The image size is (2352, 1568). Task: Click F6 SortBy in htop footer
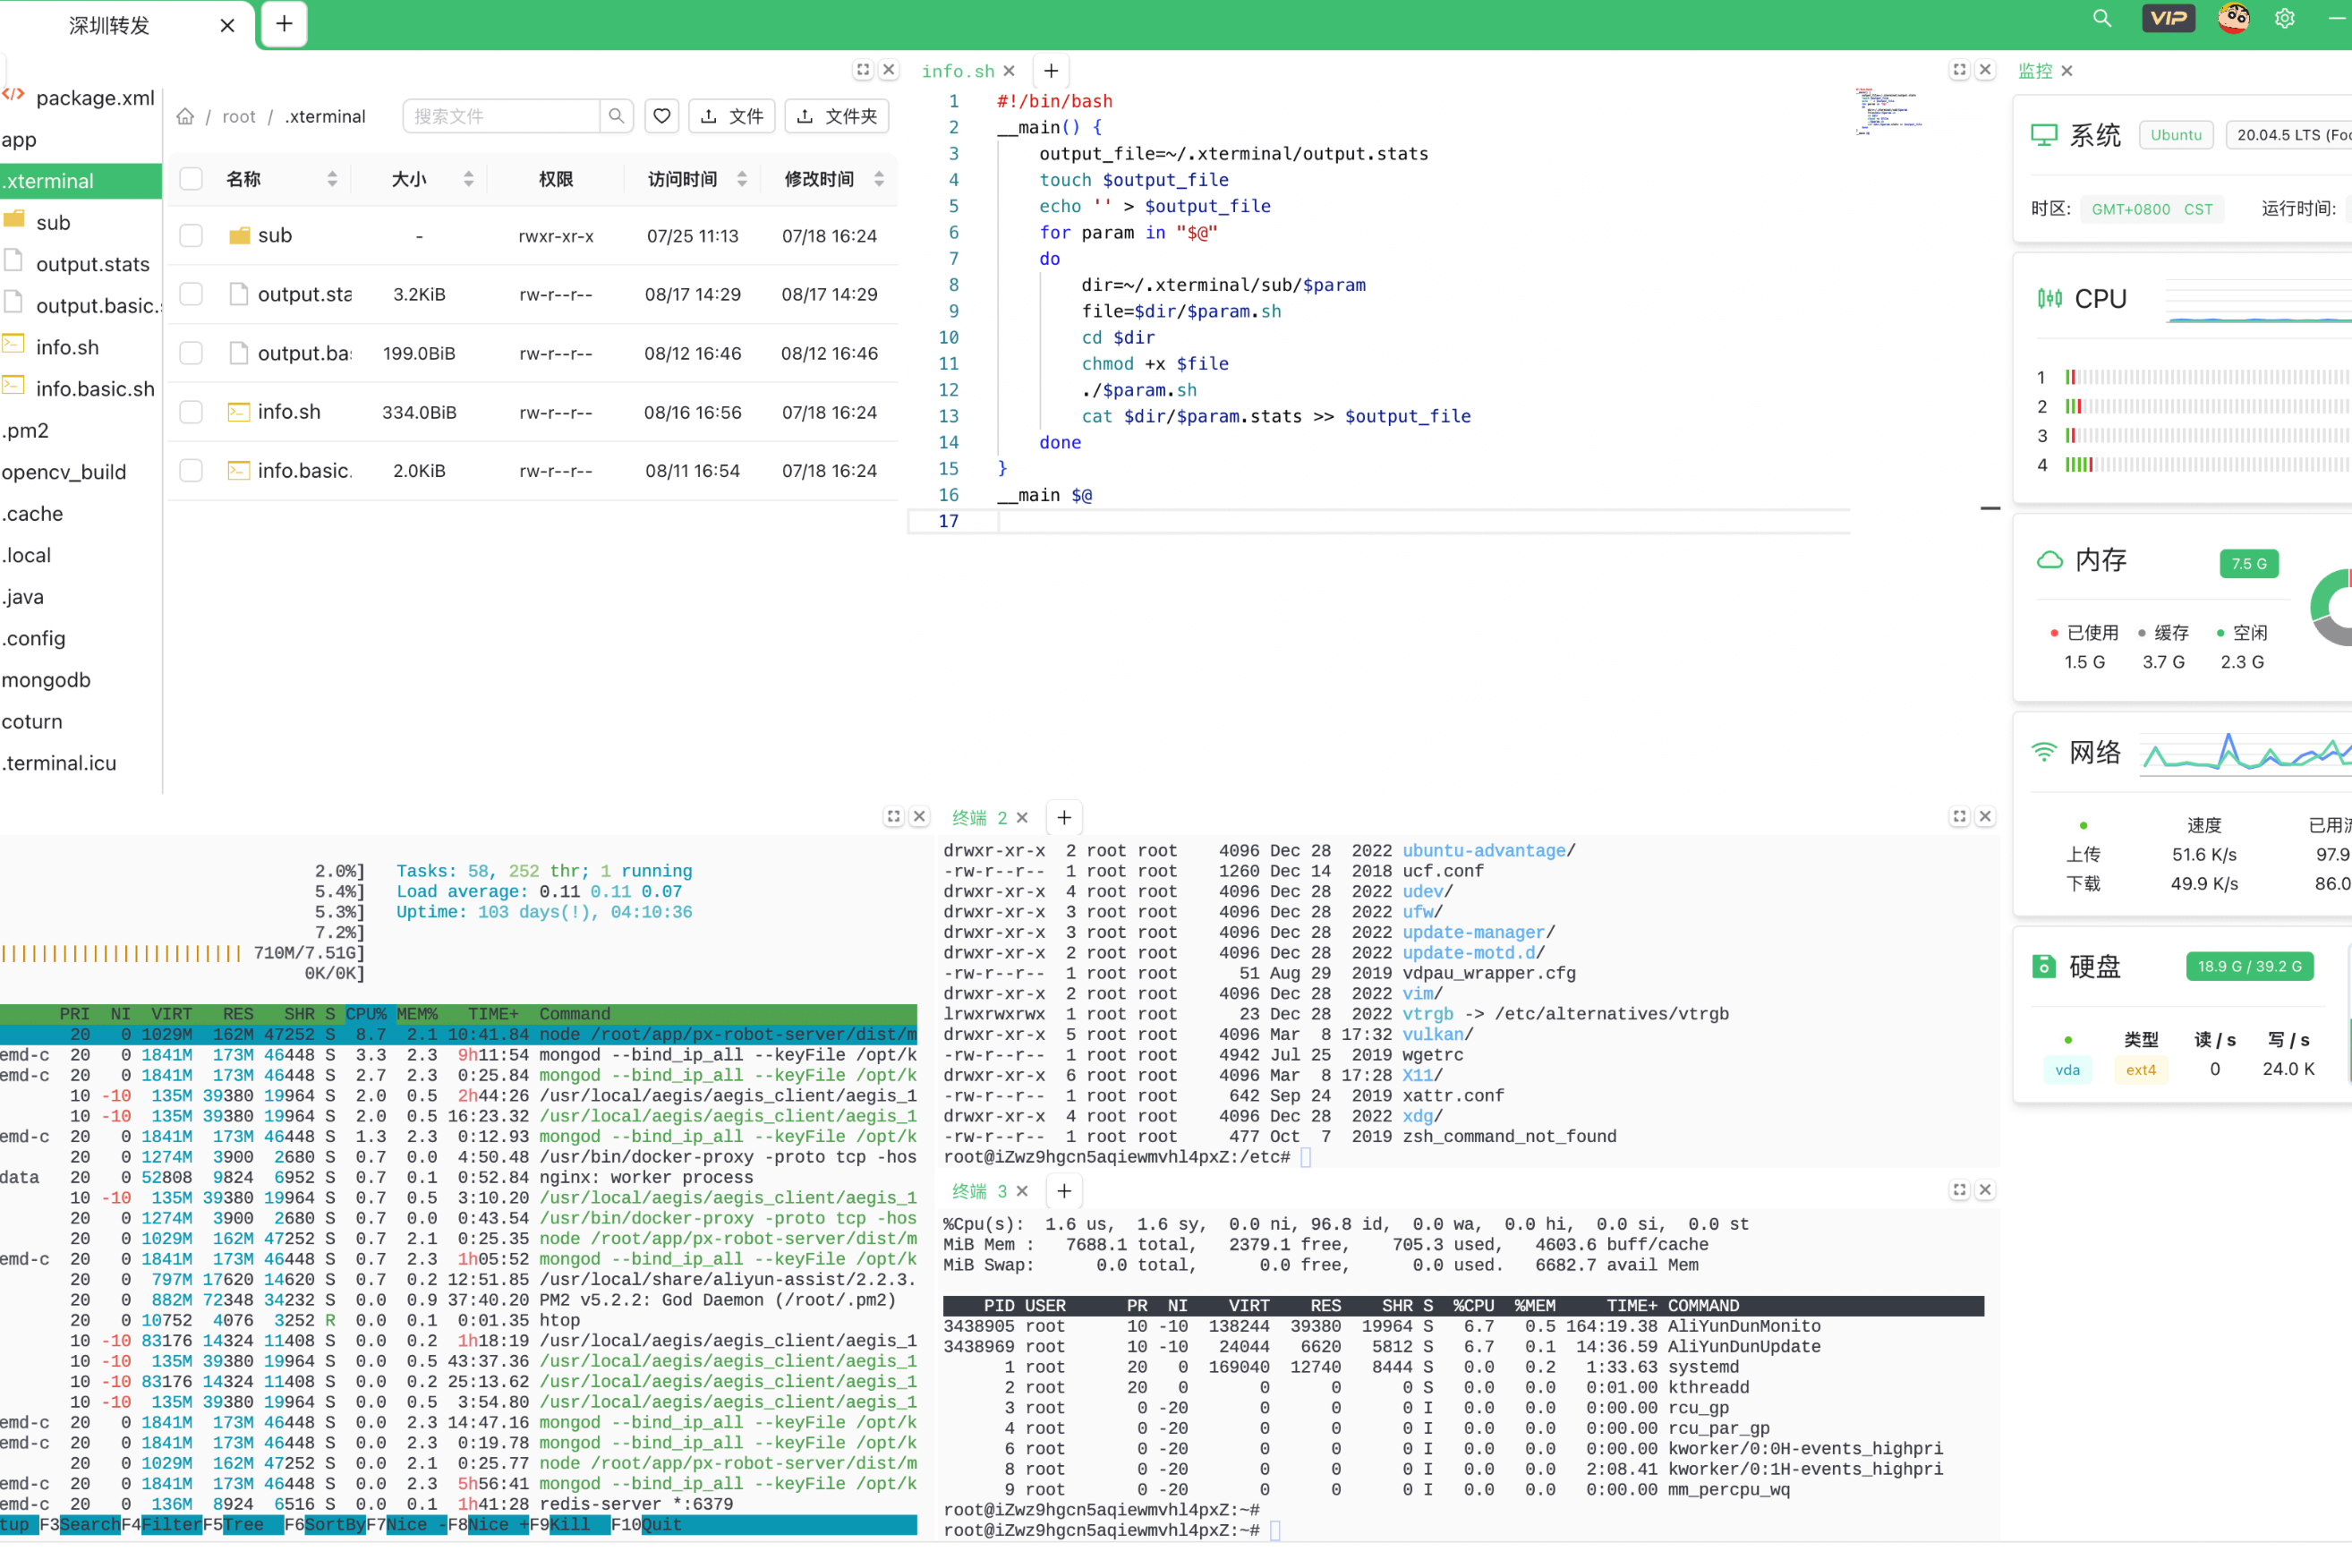(x=325, y=1524)
